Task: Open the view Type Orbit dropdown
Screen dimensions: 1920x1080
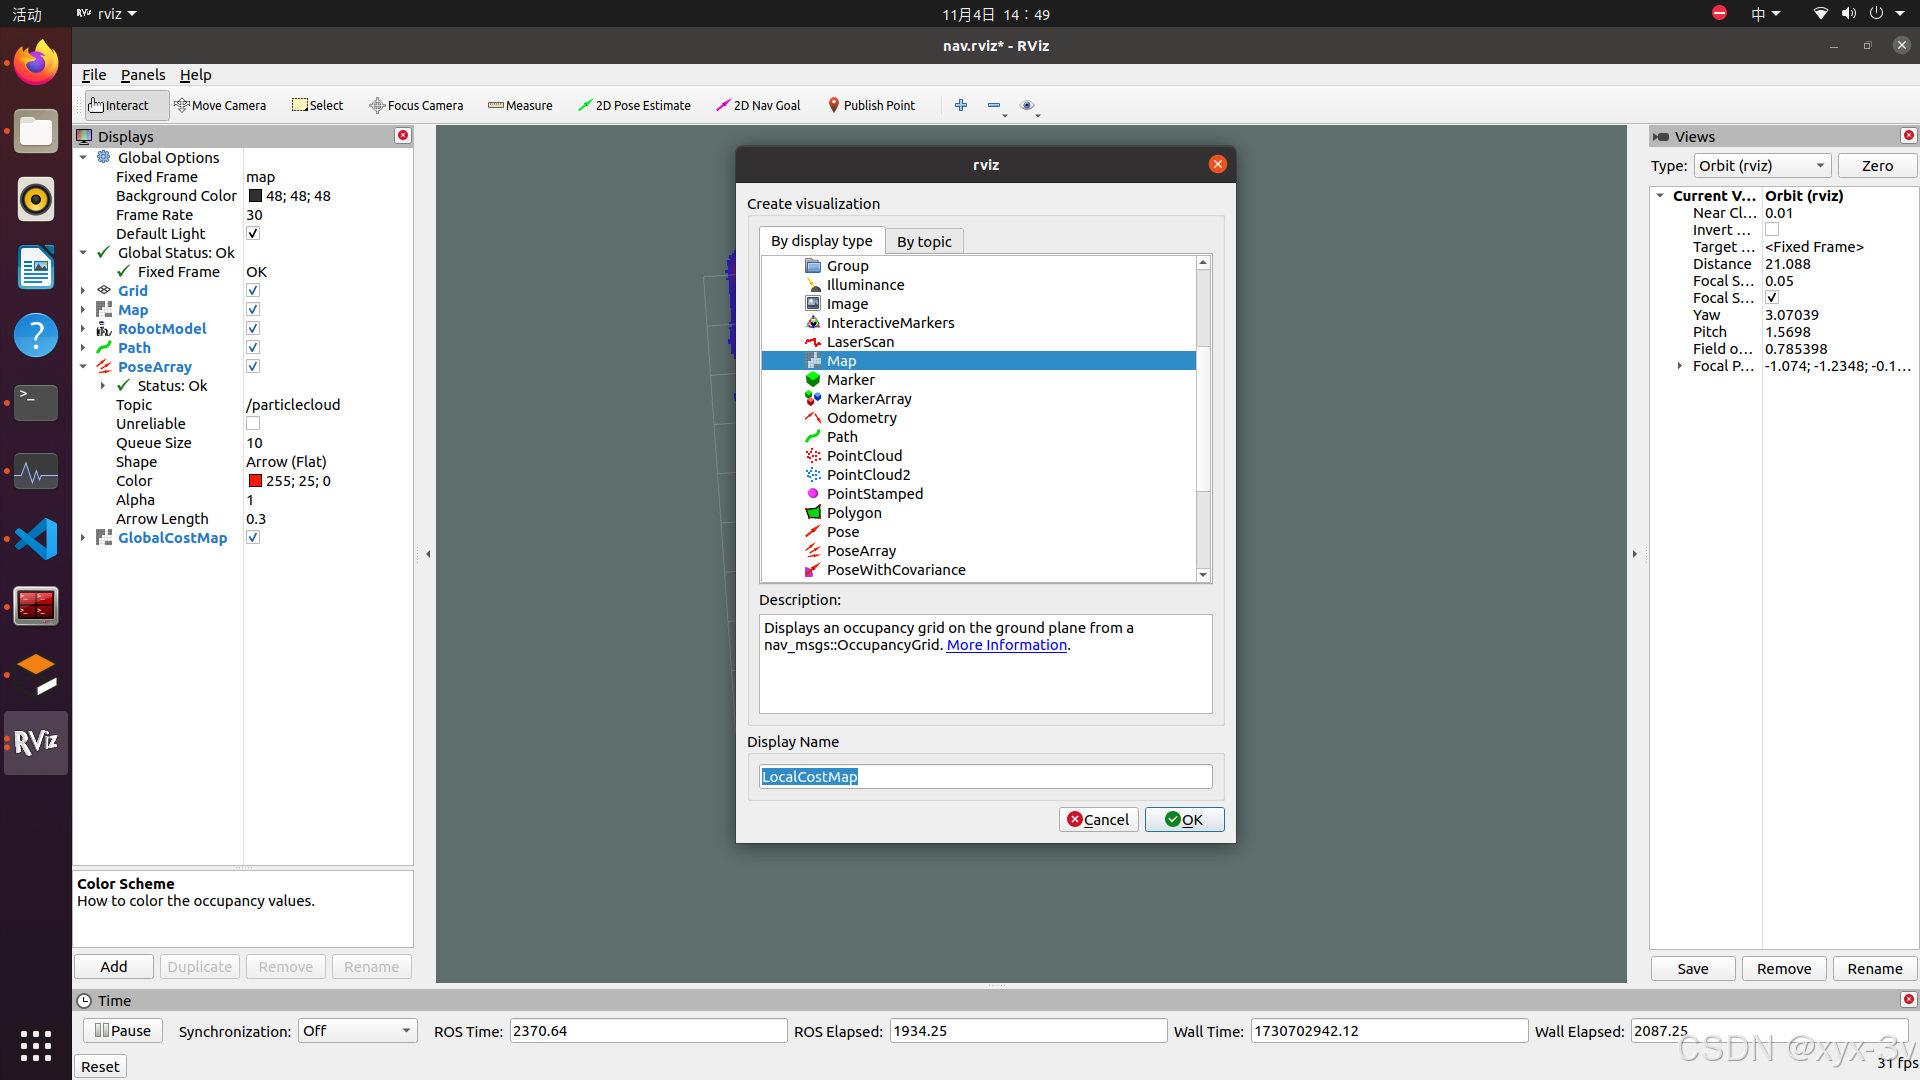Action: (1761, 166)
